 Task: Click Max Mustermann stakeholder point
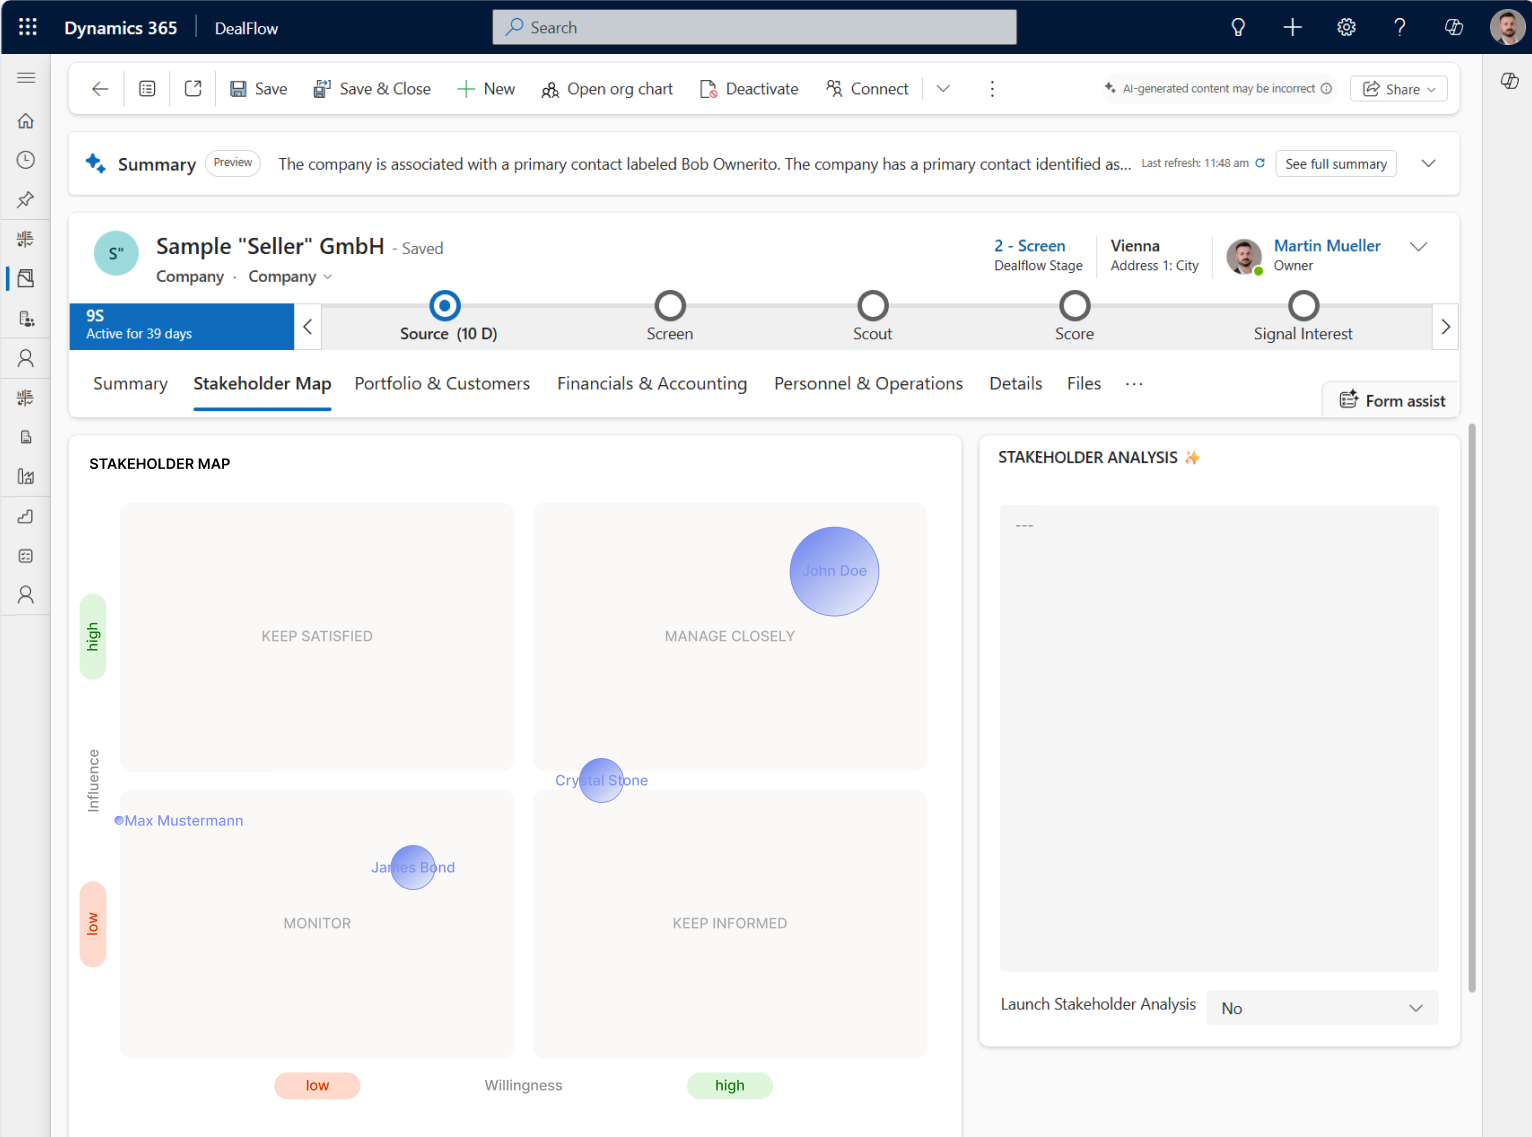tap(119, 821)
